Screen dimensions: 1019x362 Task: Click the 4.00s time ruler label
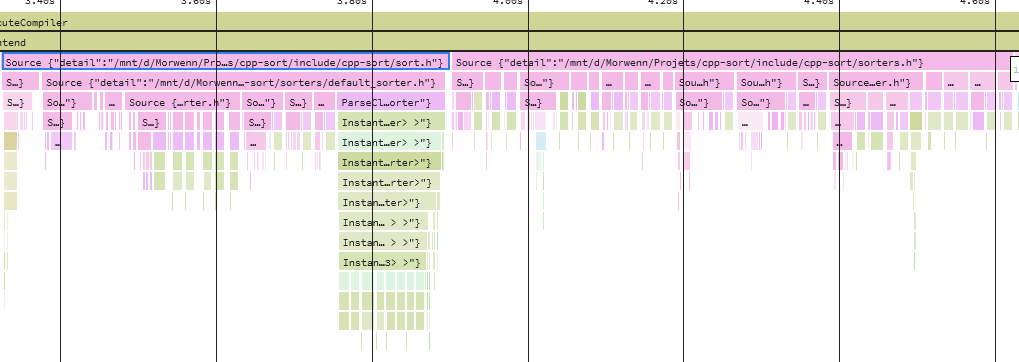508,3
